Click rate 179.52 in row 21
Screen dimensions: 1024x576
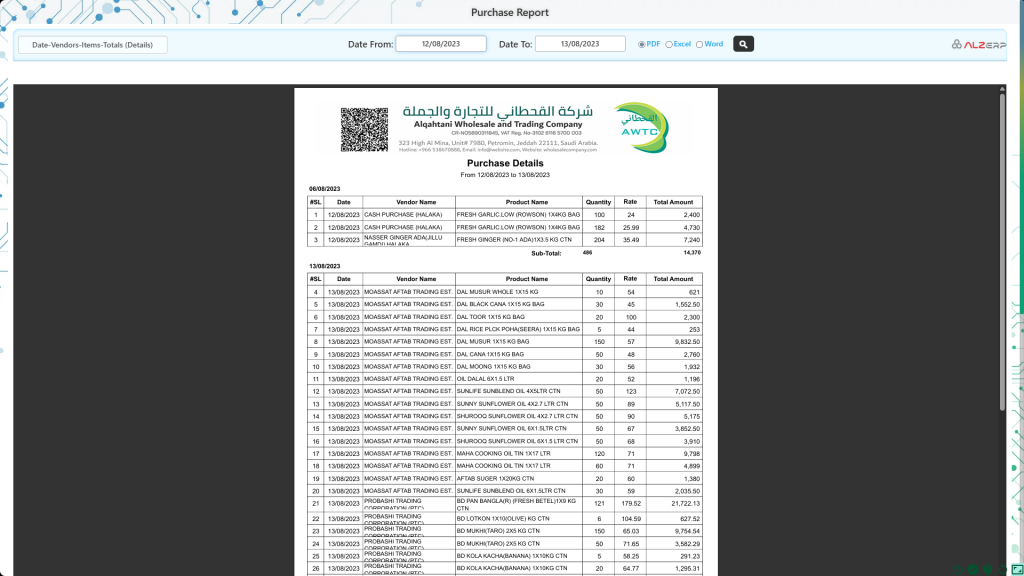click(631, 504)
